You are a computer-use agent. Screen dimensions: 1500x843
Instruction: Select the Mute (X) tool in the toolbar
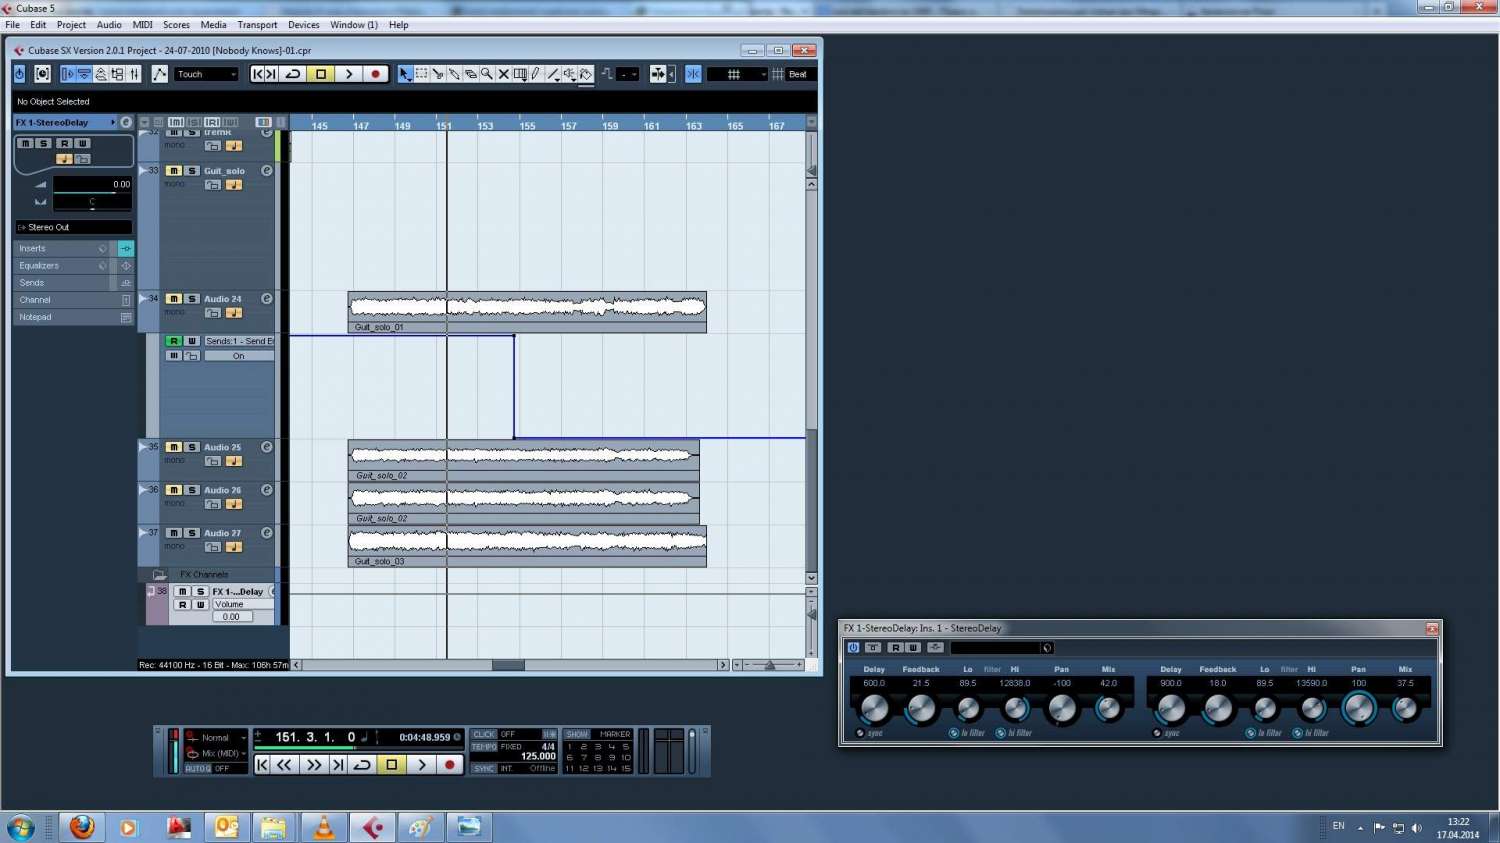[x=503, y=74]
